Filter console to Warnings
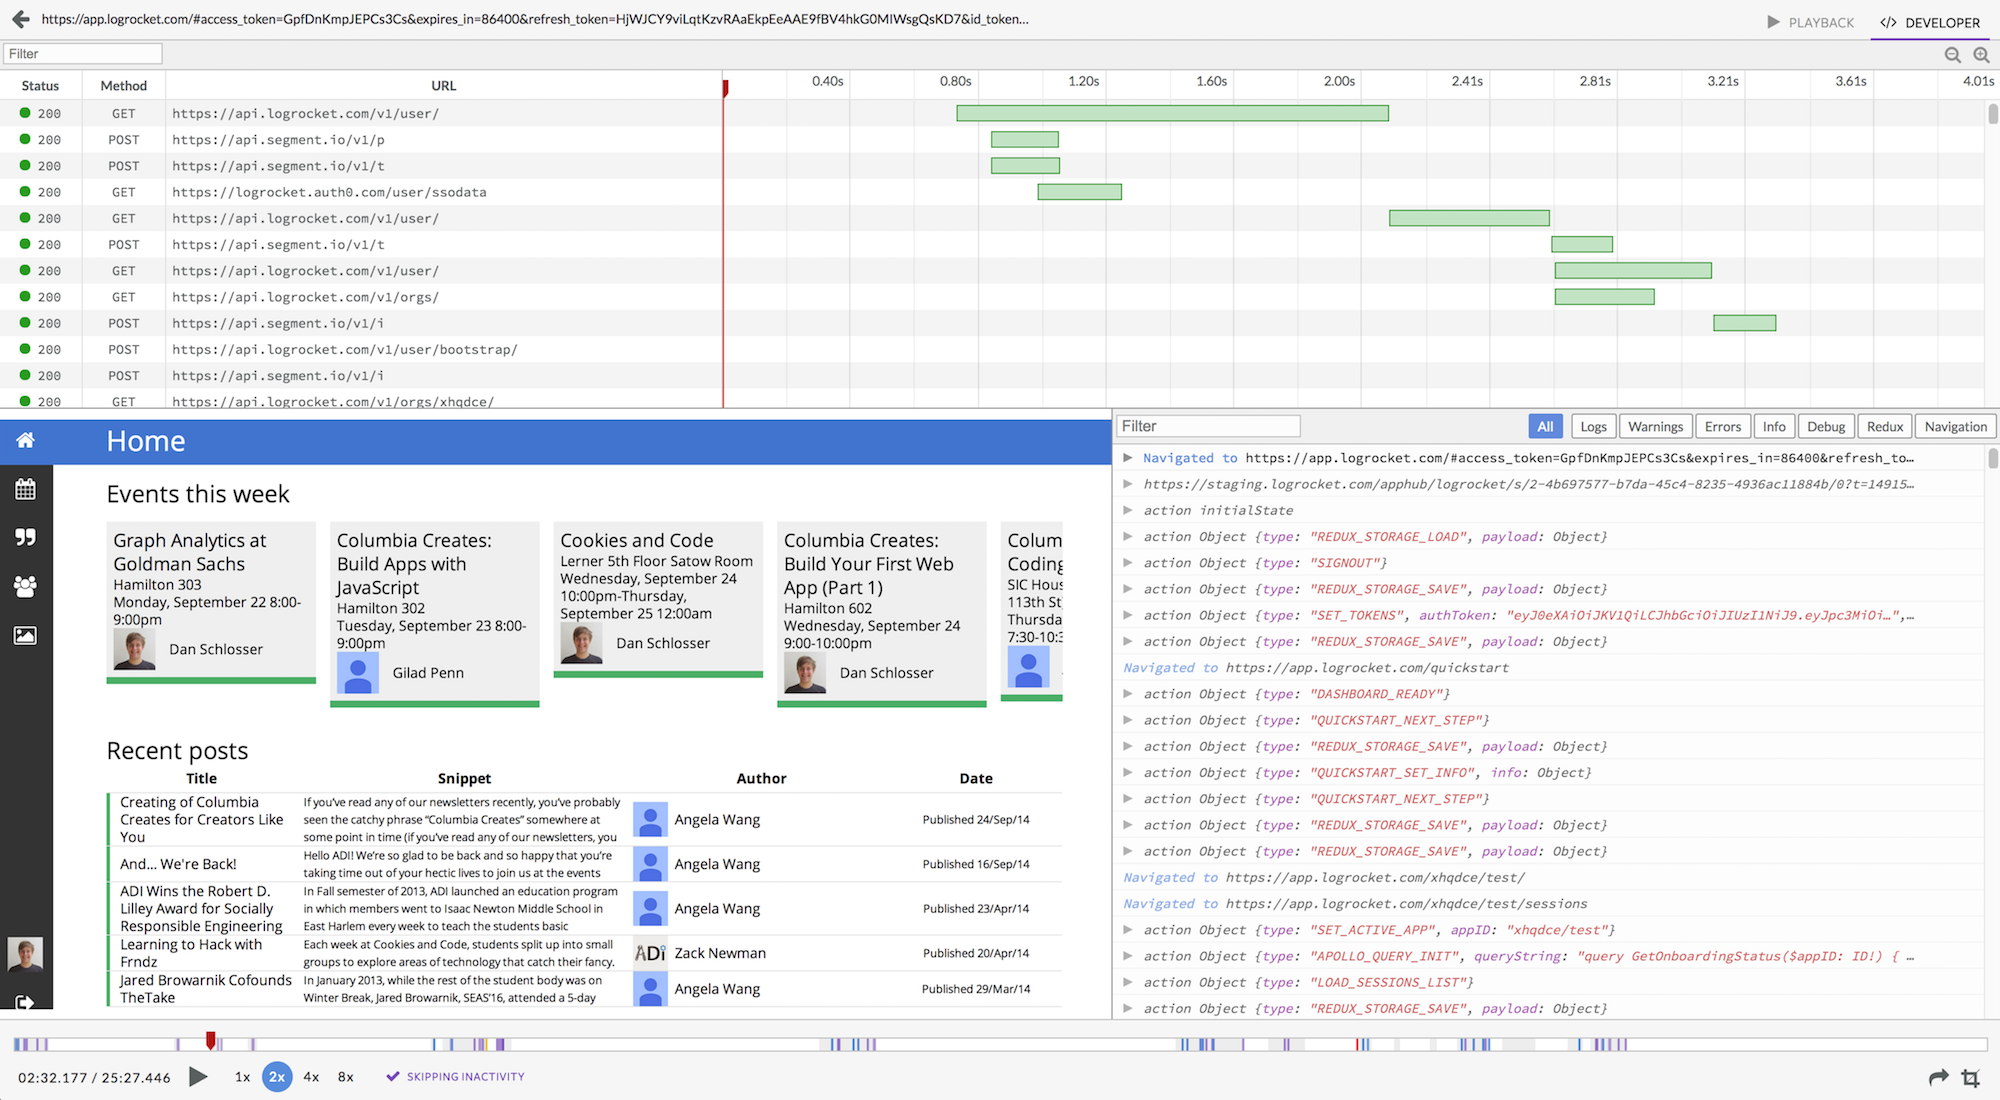The width and height of the screenshot is (2000, 1100). click(1655, 426)
